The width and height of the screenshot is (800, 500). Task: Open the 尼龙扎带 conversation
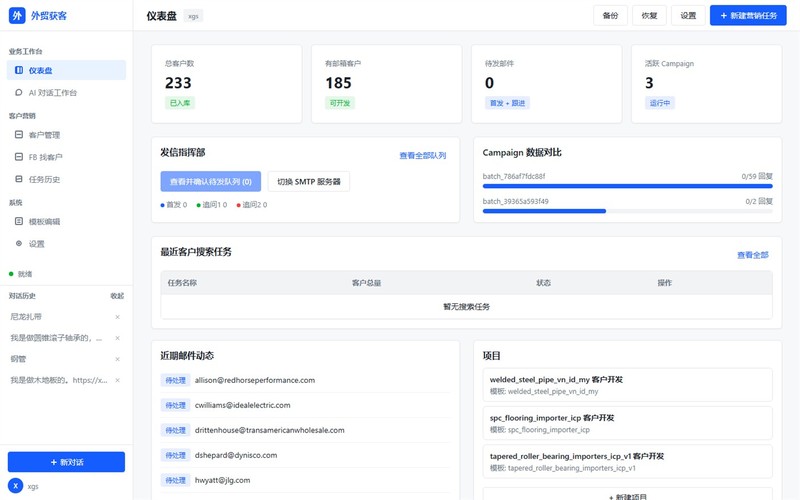click(26, 317)
